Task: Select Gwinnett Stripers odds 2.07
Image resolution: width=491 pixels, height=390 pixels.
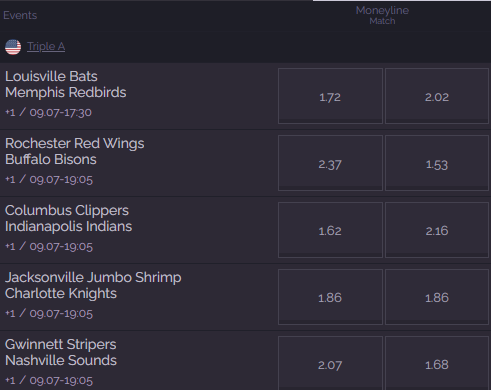Action: (330, 363)
